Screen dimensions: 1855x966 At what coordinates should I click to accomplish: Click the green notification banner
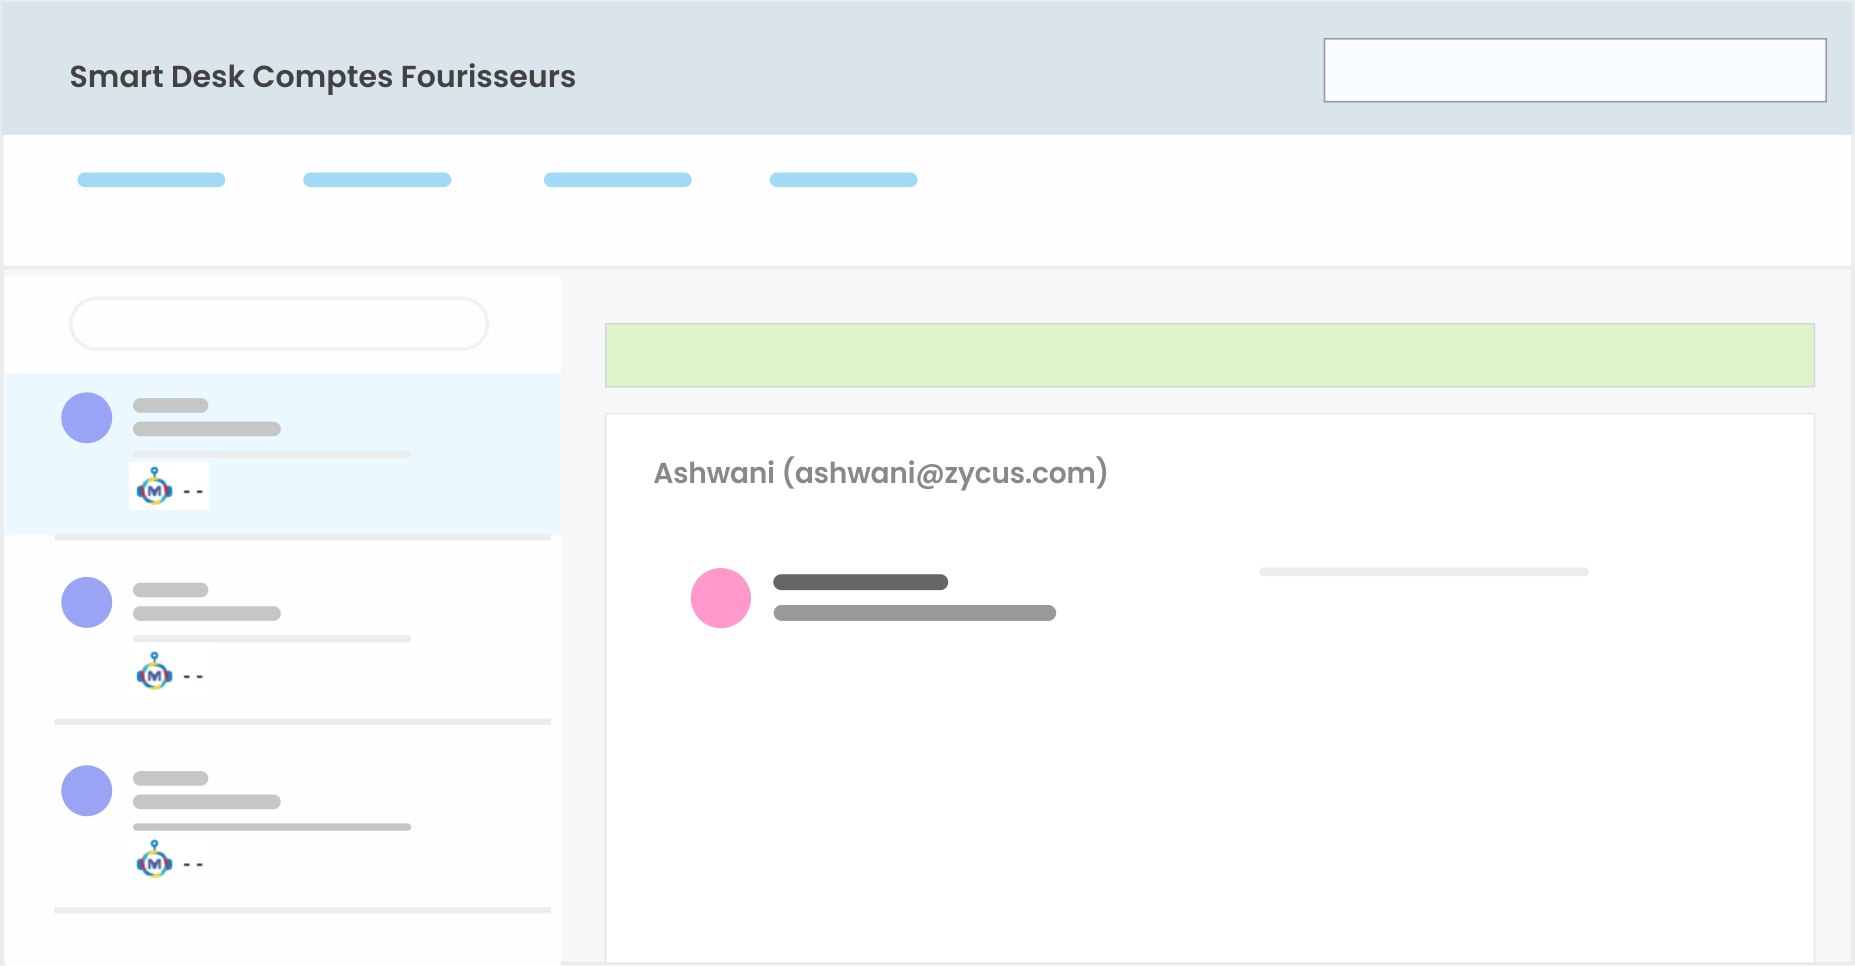coord(1210,355)
